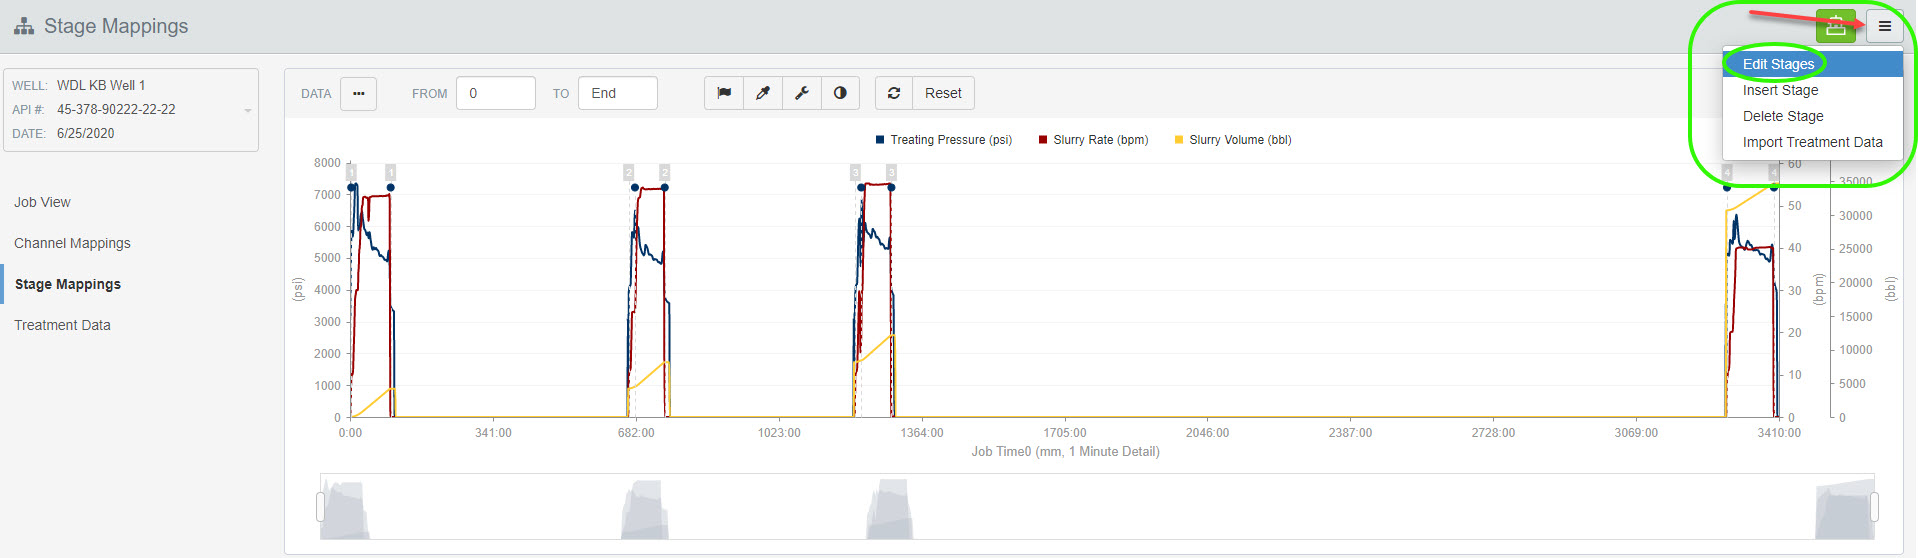Click the date 6/25/2020

click(x=85, y=133)
